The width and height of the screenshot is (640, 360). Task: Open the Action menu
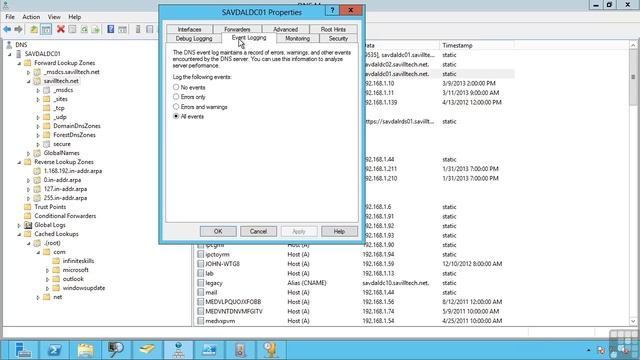[x=31, y=17]
